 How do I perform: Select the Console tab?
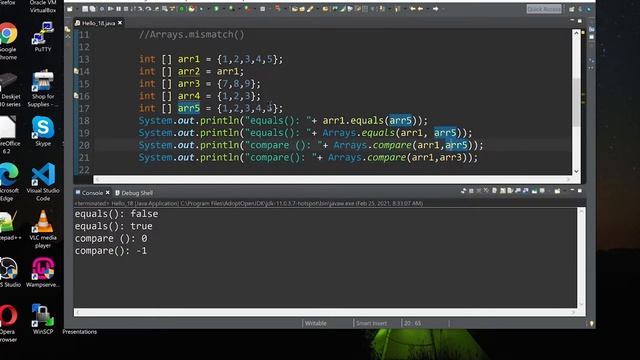[92, 193]
